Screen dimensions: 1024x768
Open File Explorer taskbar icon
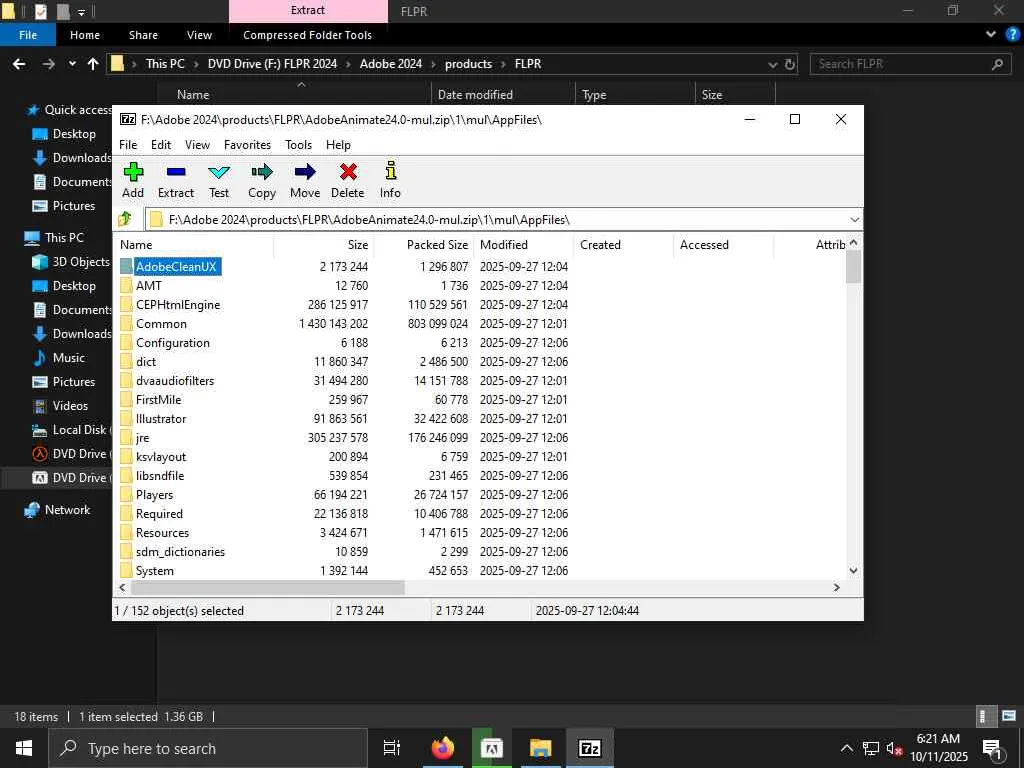tap(541, 748)
